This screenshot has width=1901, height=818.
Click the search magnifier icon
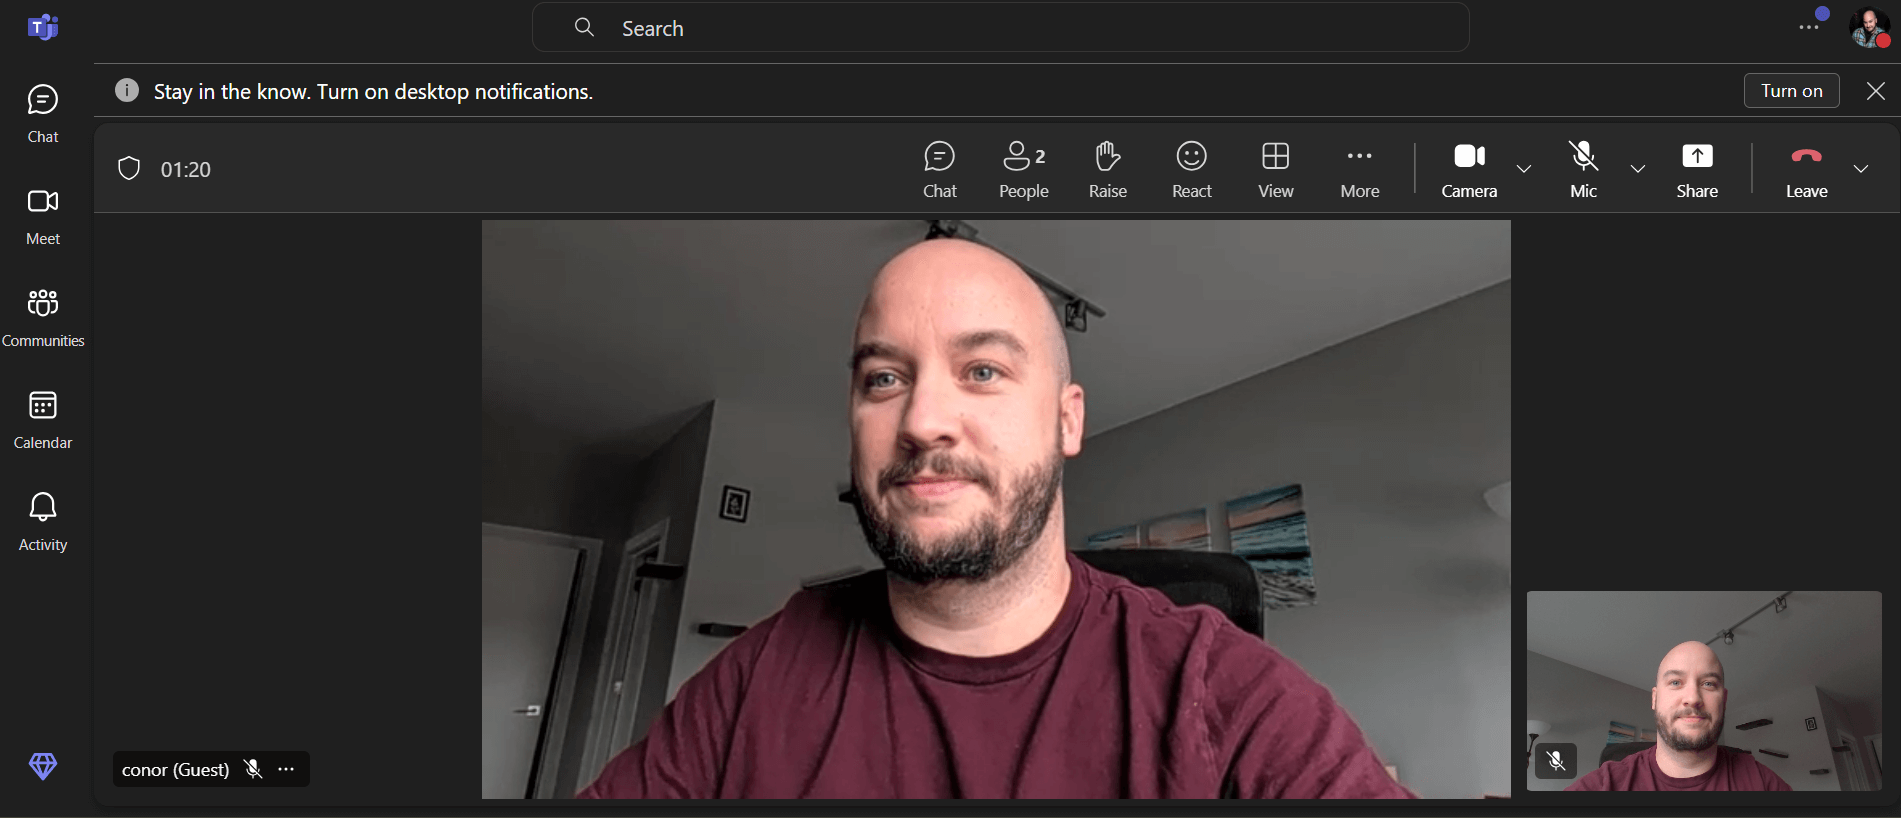[x=585, y=27]
